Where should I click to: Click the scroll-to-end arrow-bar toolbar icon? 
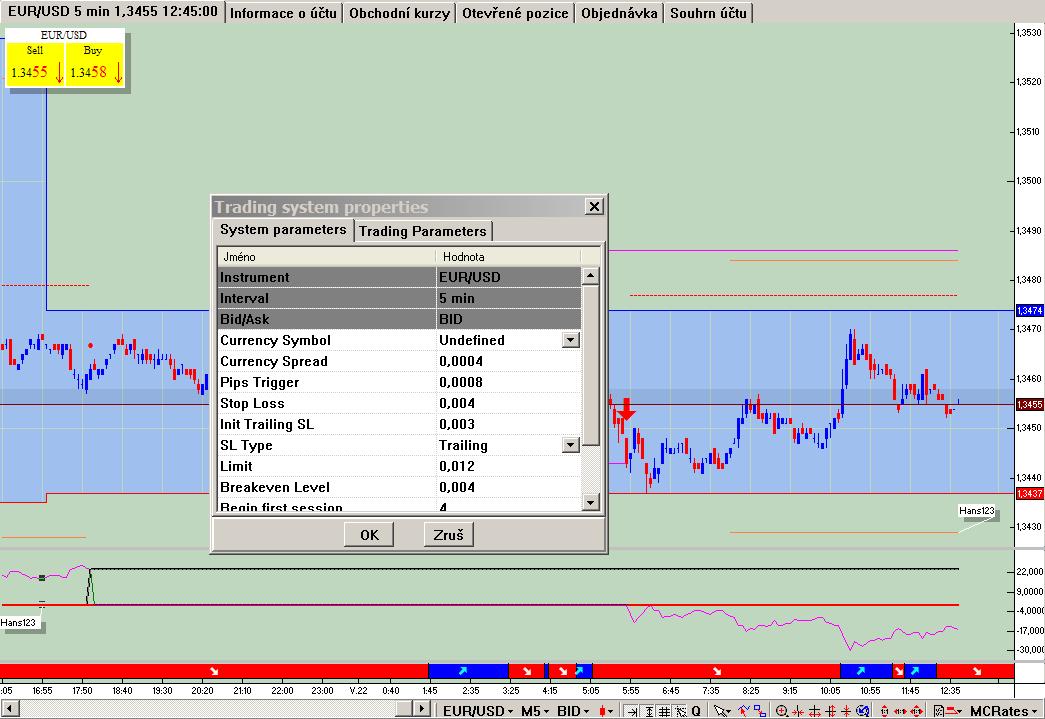pyautogui.click(x=632, y=711)
